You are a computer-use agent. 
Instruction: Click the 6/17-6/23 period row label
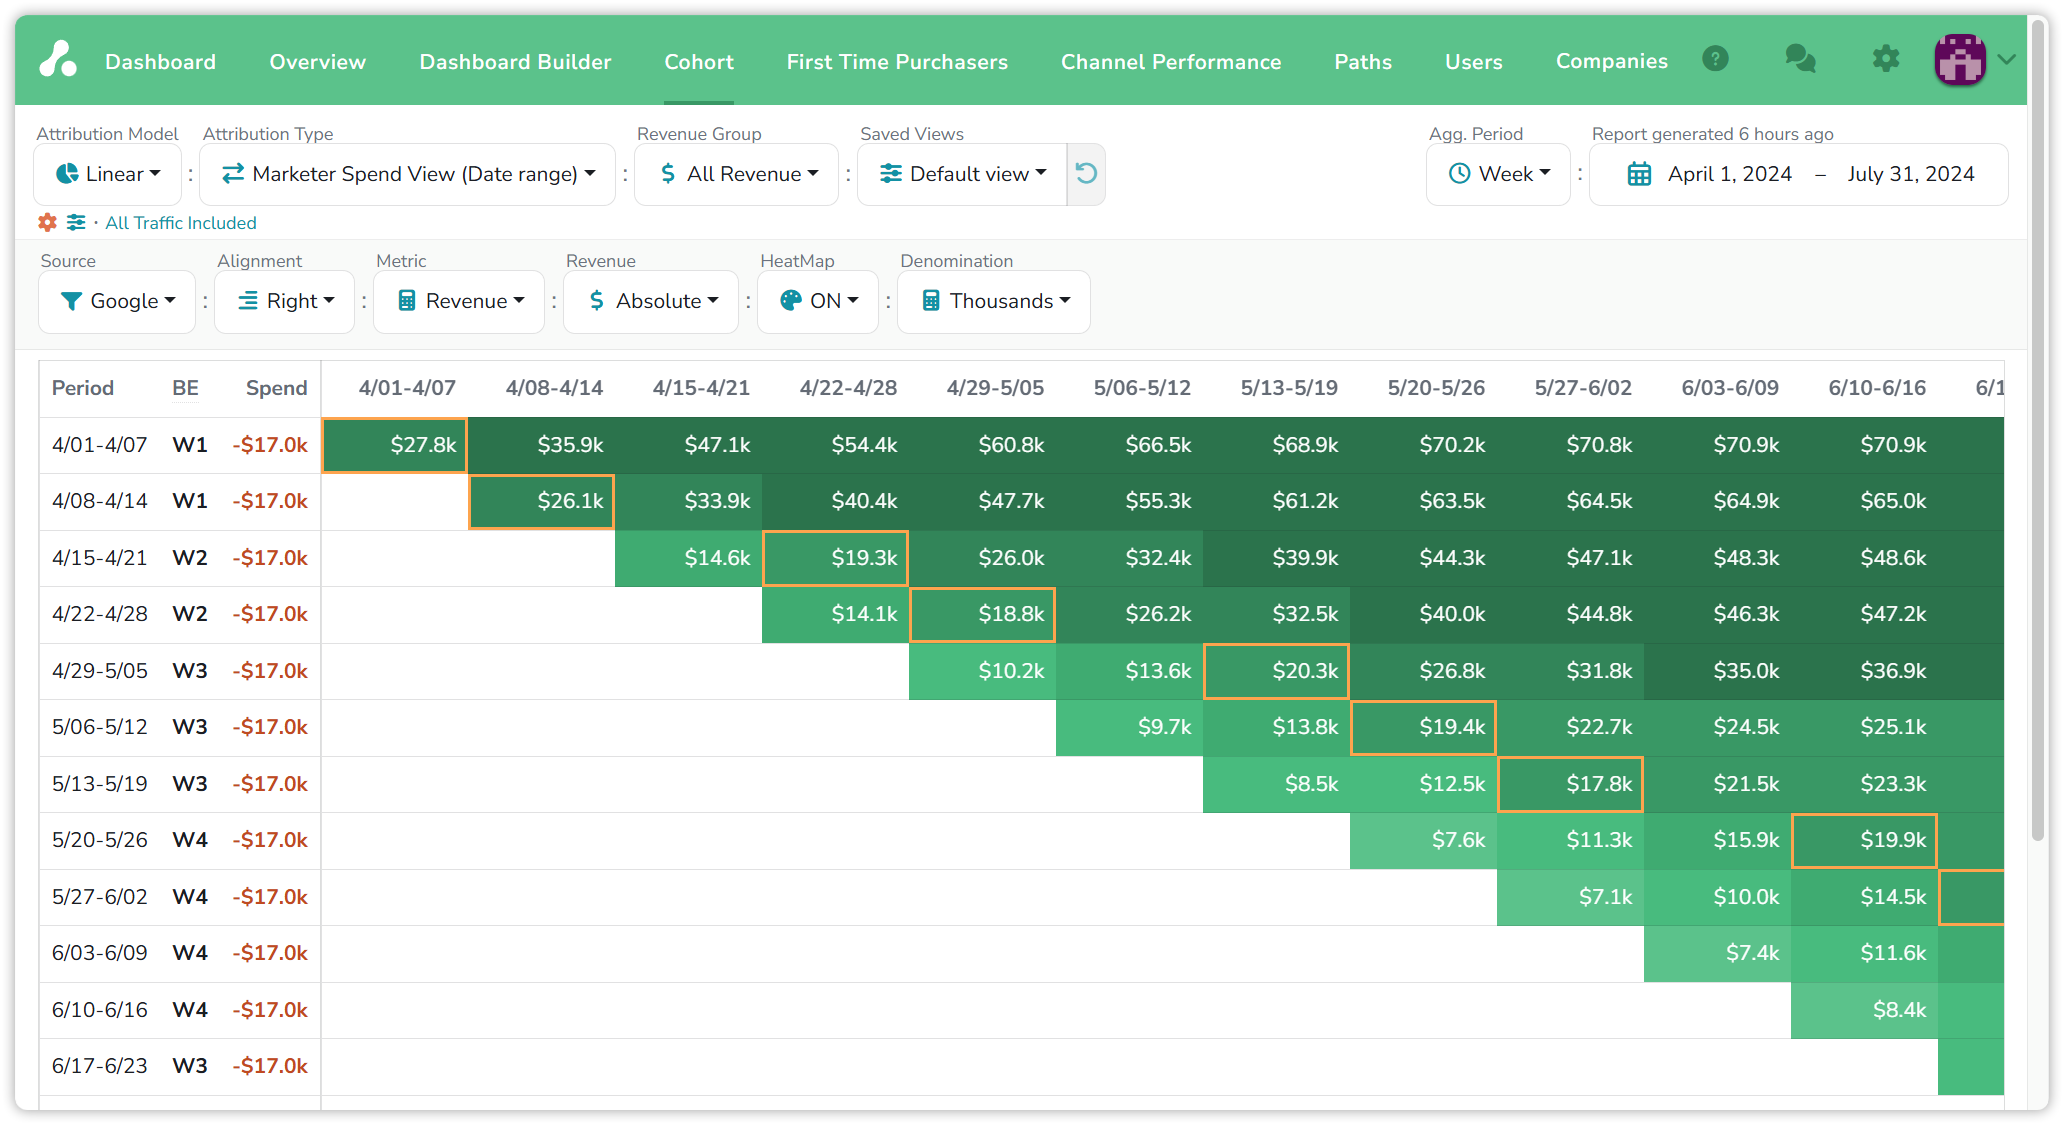100,1066
